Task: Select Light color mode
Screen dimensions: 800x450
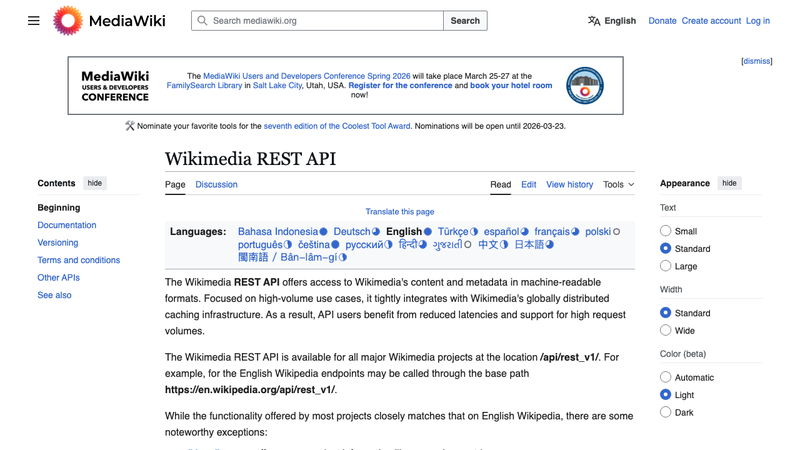Action: pyautogui.click(x=665, y=394)
